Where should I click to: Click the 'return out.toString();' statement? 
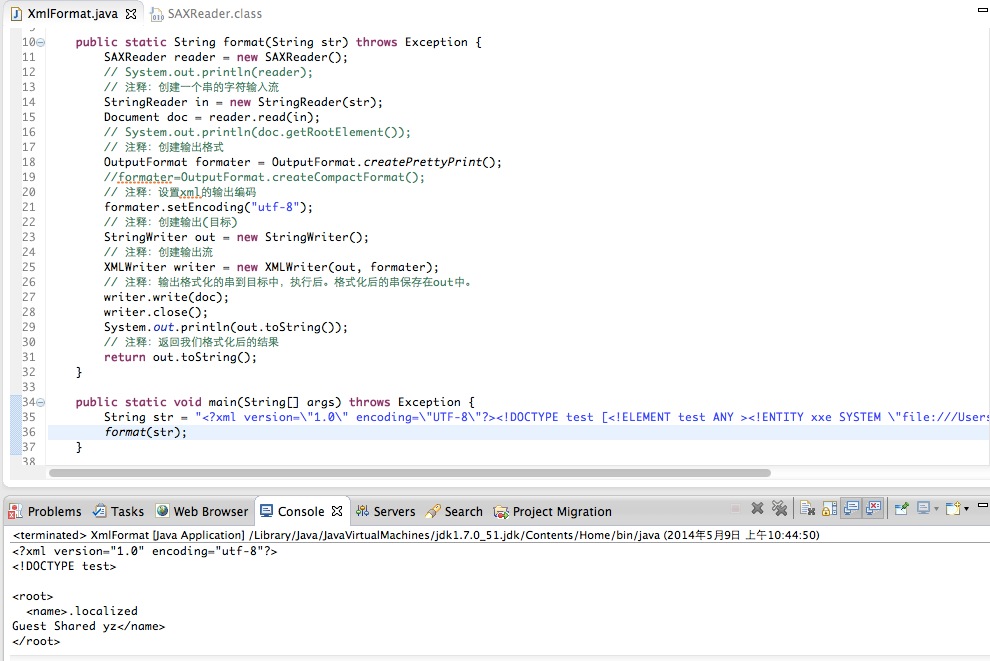[x=181, y=357]
